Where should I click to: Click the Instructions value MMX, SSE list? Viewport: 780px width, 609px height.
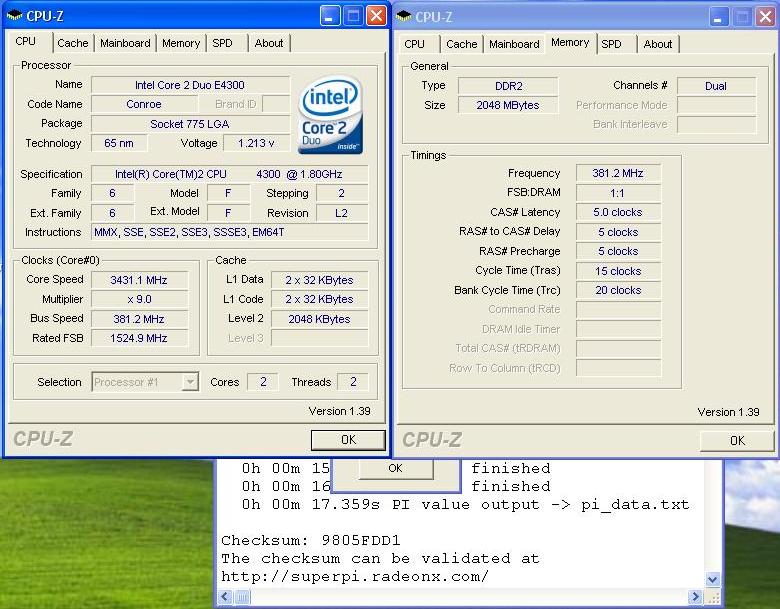[x=229, y=232]
